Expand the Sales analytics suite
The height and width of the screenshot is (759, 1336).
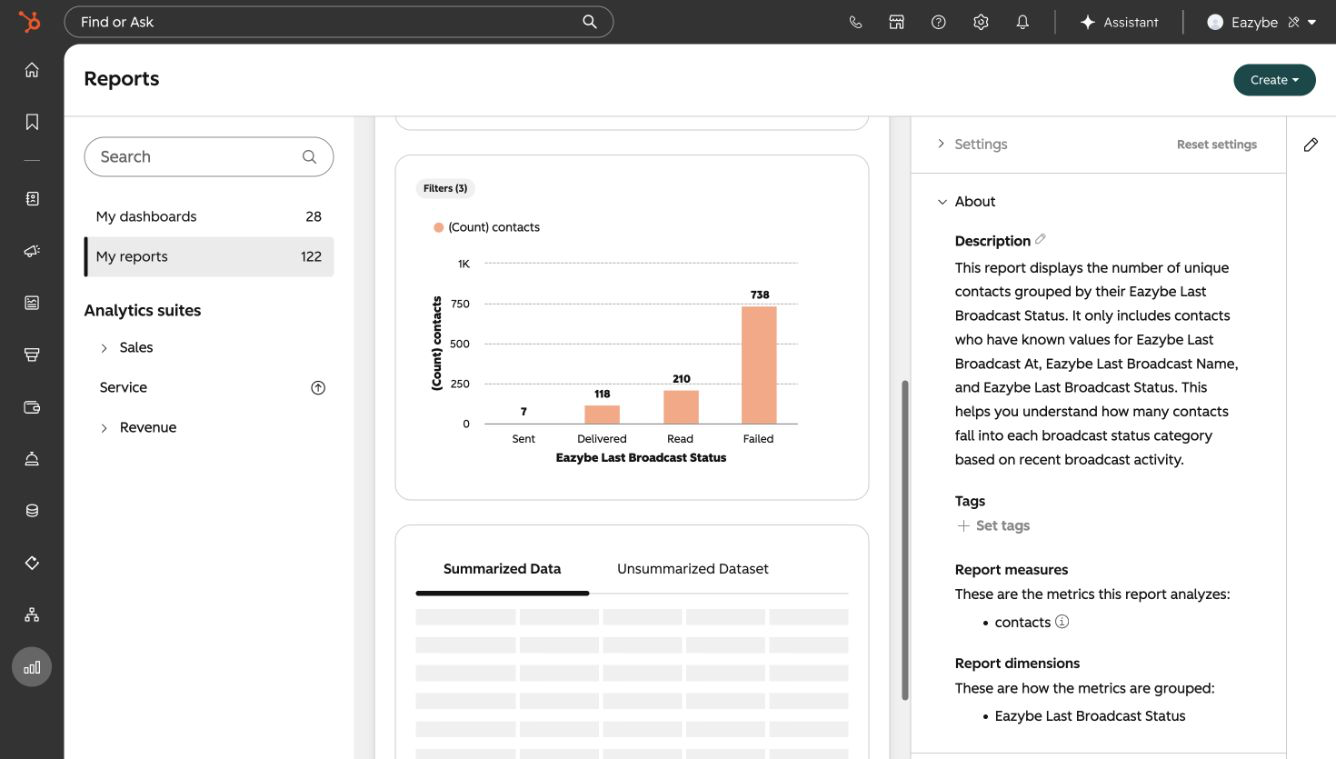pyautogui.click(x=104, y=348)
